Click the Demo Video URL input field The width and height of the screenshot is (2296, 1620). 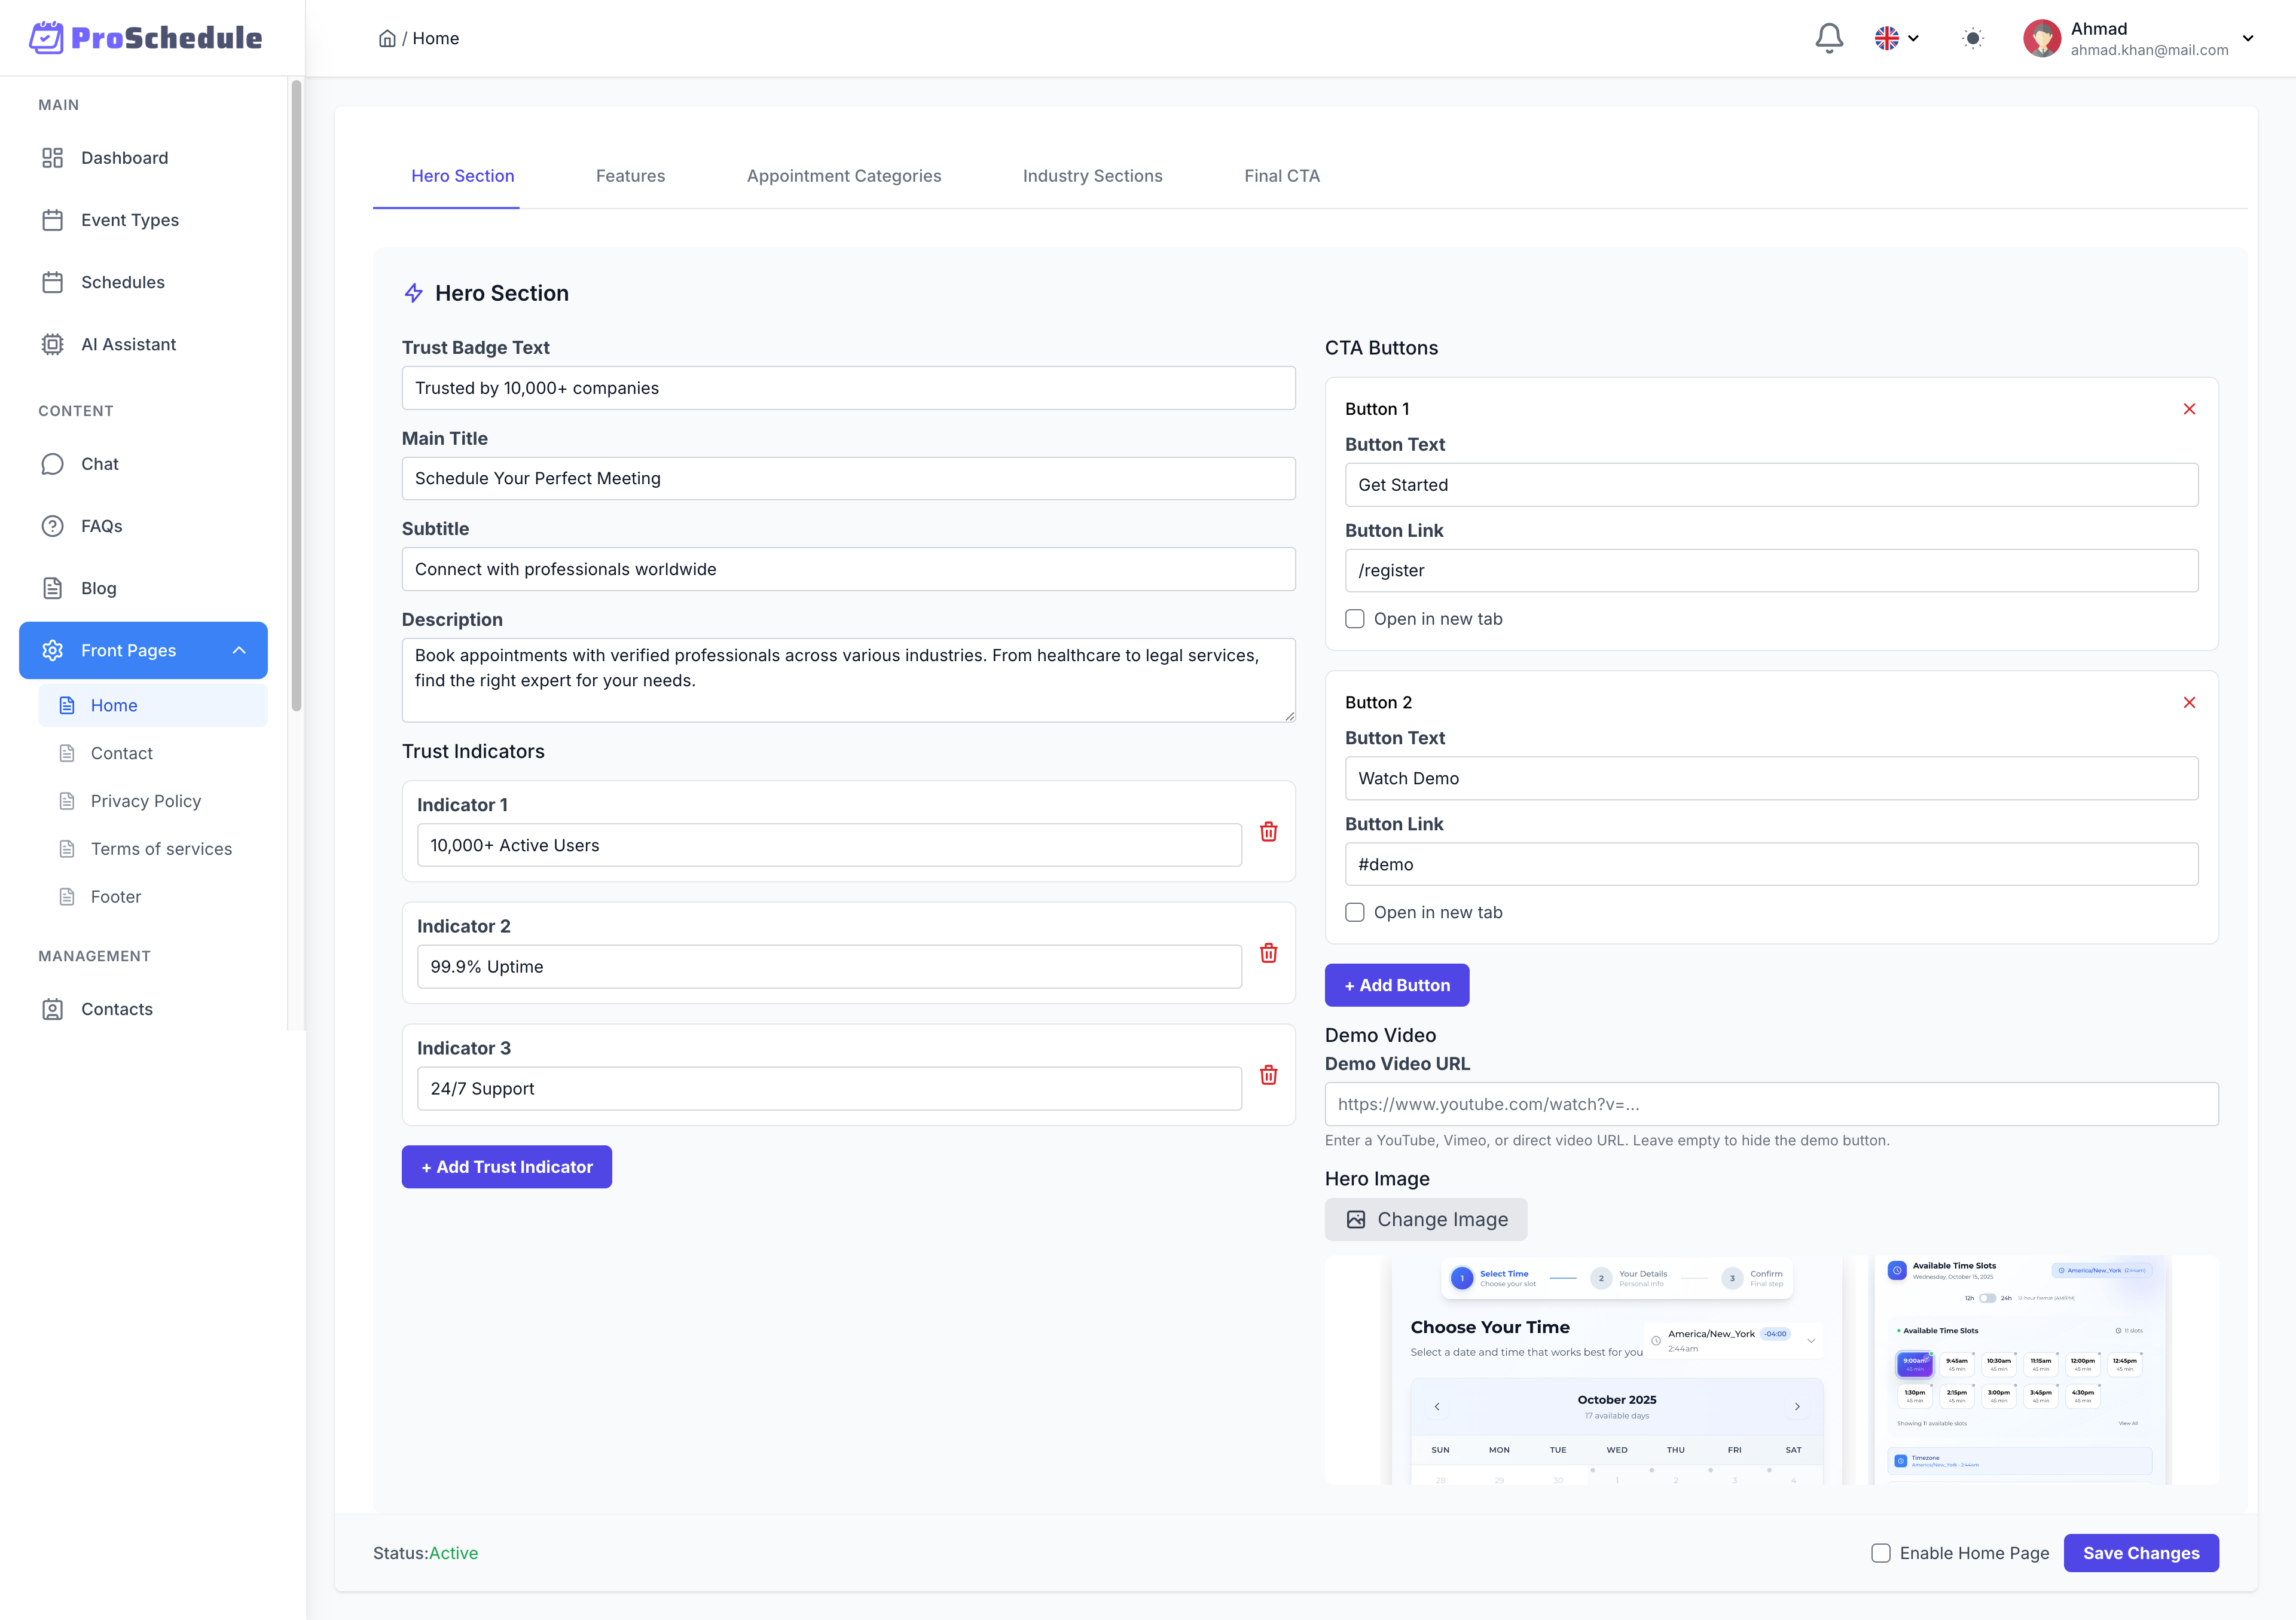click(x=1770, y=1104)
